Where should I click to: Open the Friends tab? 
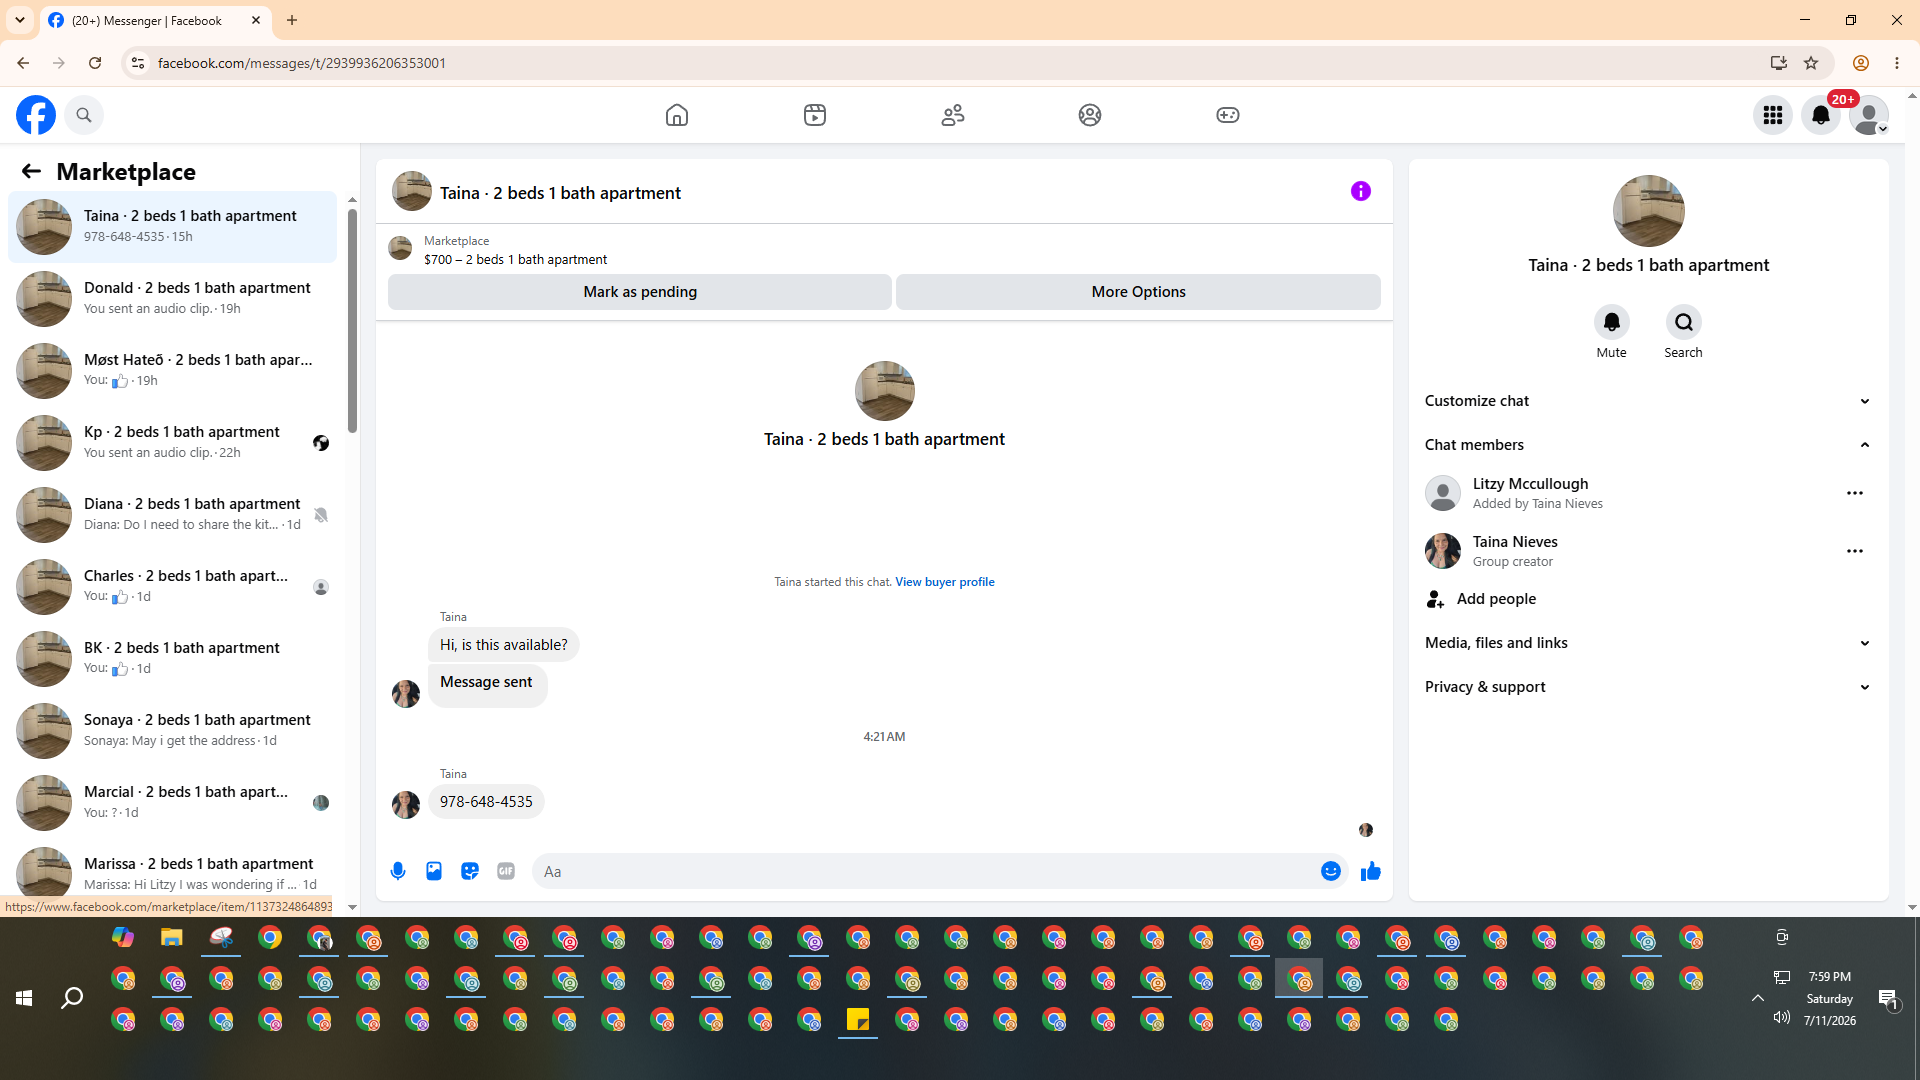953,115
